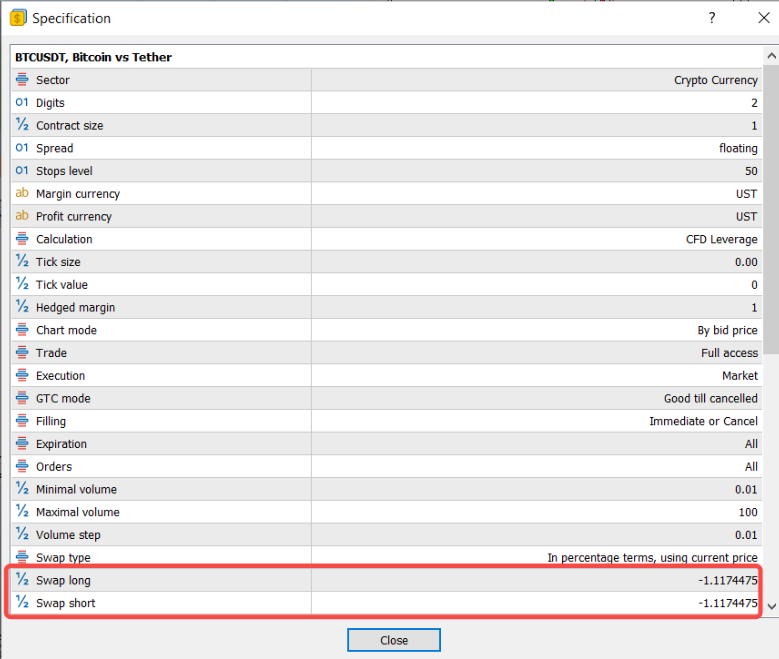The image size is (779, 659).
Task: Click the icon beside Sector
Action: [x=22, y=80]
